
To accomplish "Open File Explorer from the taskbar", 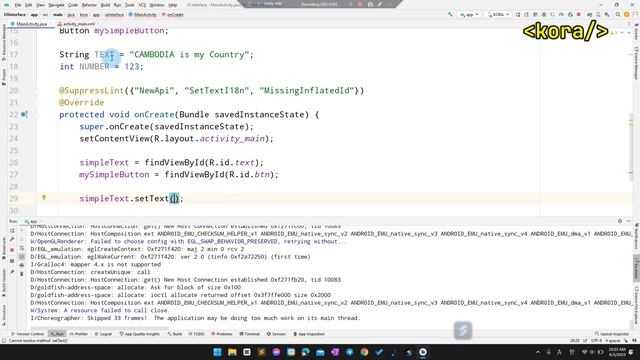I will pos(232,352).
